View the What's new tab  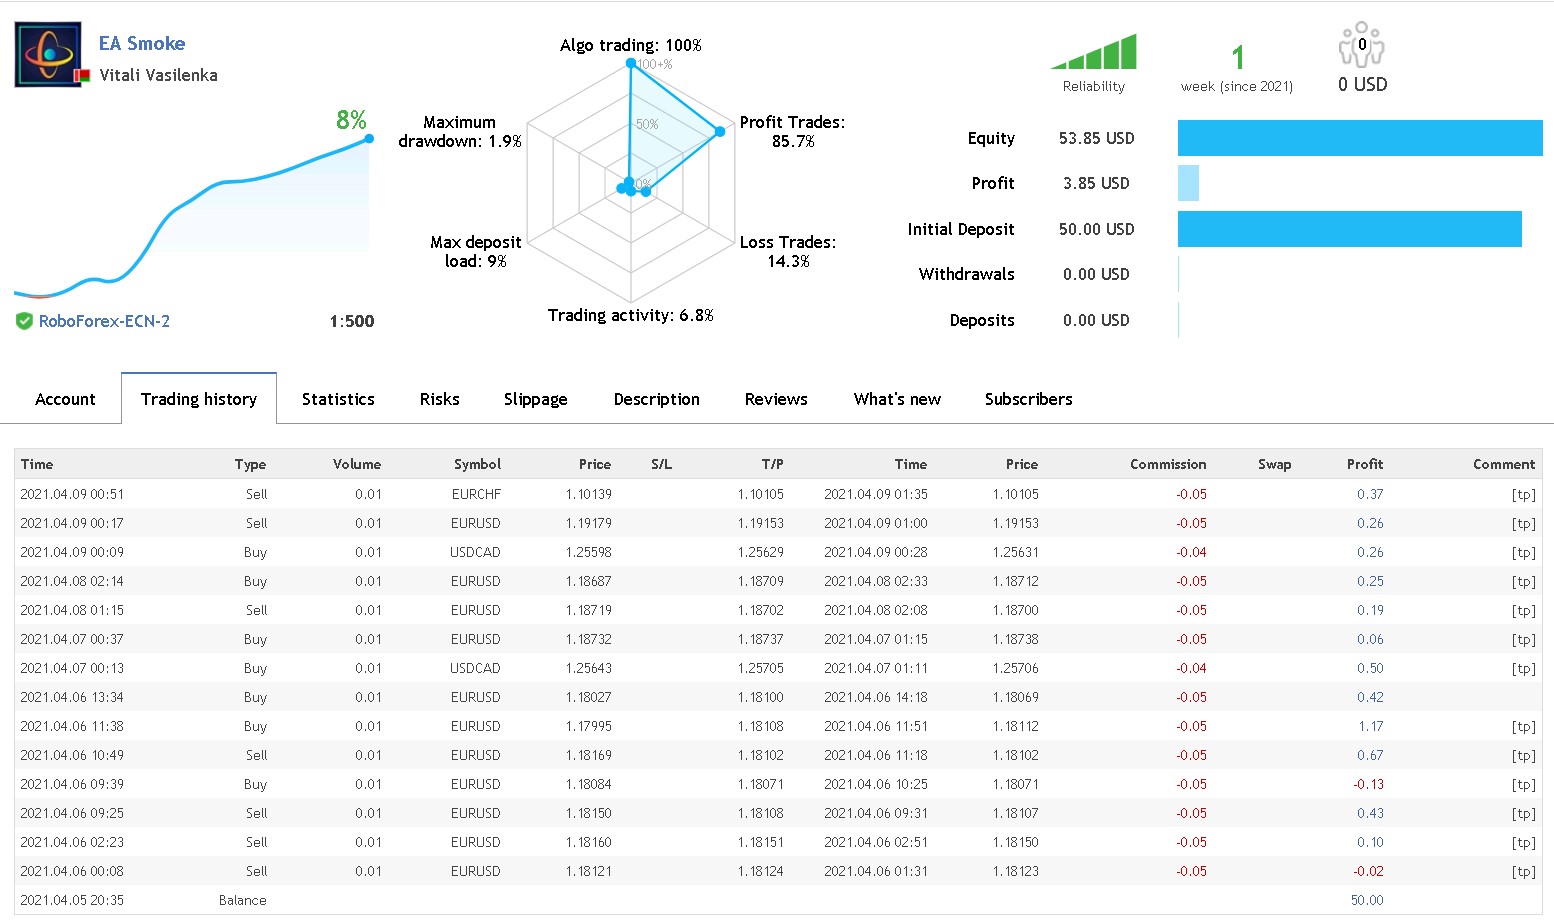[897, 399]
